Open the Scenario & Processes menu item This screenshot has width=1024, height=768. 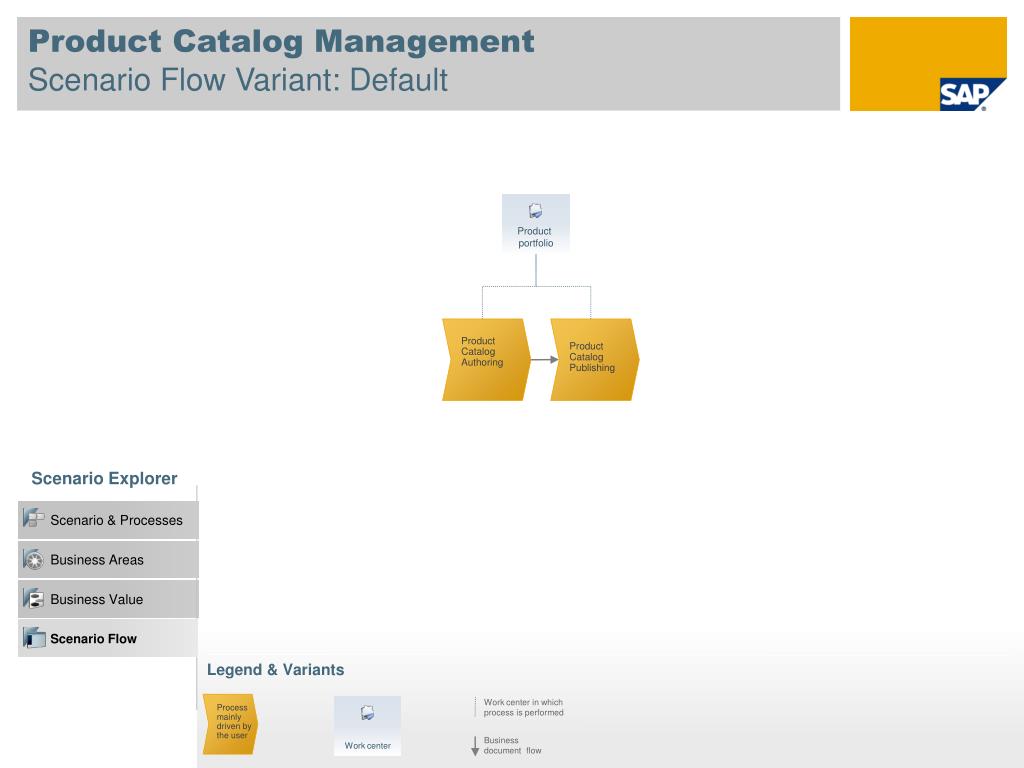[108, 520]
